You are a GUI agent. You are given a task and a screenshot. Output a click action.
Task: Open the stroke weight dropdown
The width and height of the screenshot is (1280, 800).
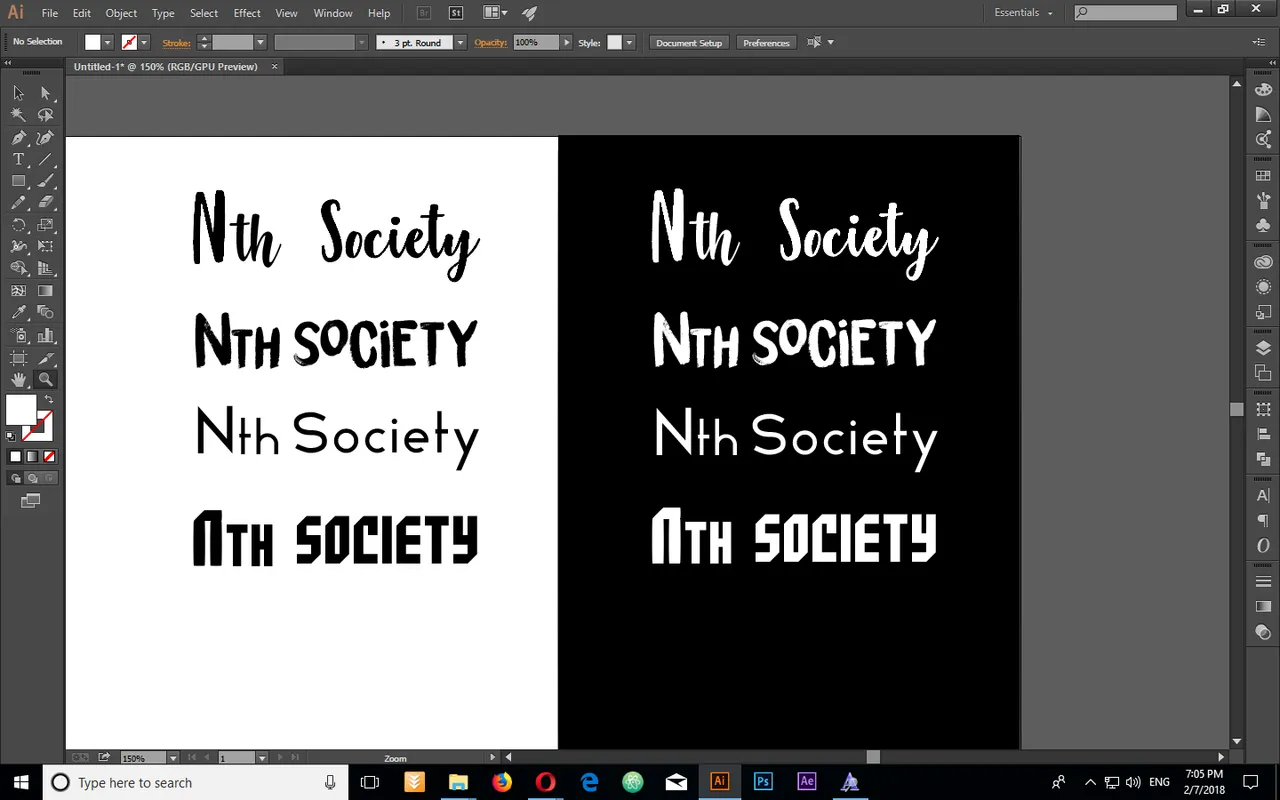click(x=260, y=42)
